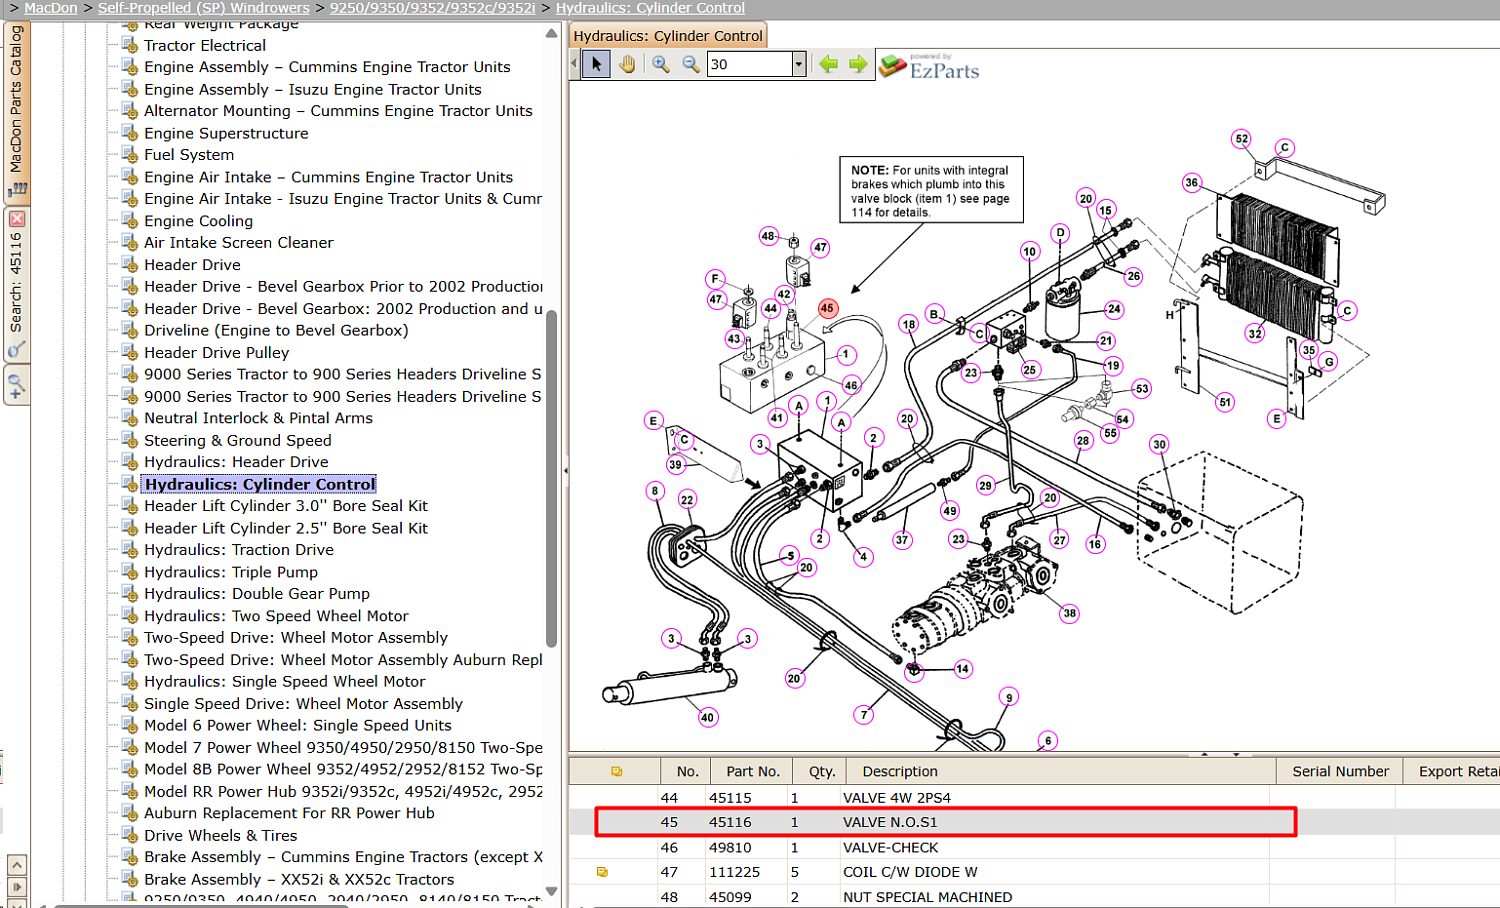The image size is (1500, 908).
Task: Open notes icon for item 47 row
Action: click(x=602, y=872)
